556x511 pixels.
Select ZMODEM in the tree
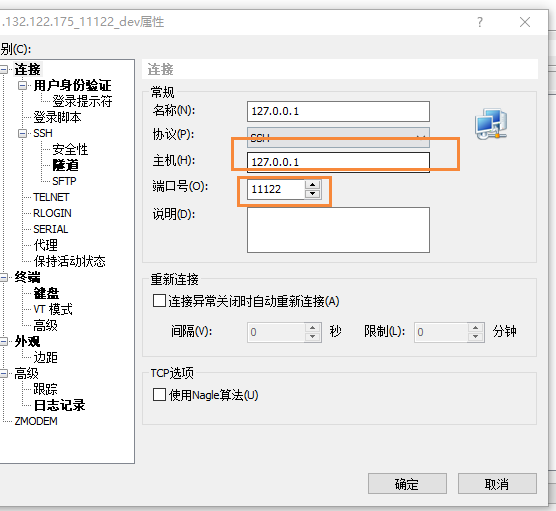click(x=36, y=421)
